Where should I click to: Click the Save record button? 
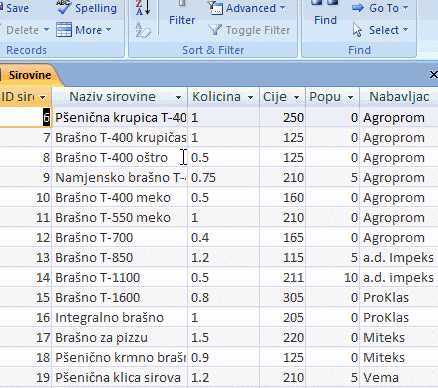14,8
